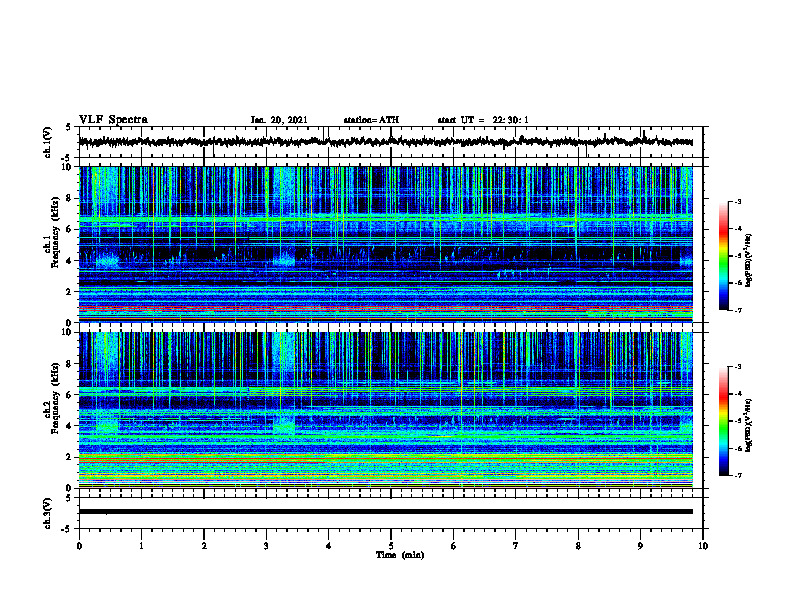The image size is (792, 612).
Task: Click the ch.2 spectrogram color scale bar
Action: click(x=723, y=421)
